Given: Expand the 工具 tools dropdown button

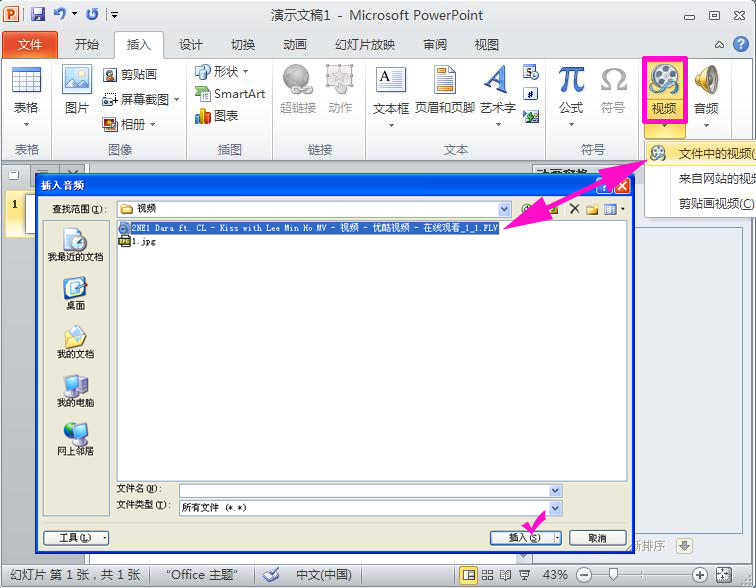Looking at the screenshot, I should pyautogui.click(x=76, y=538).
